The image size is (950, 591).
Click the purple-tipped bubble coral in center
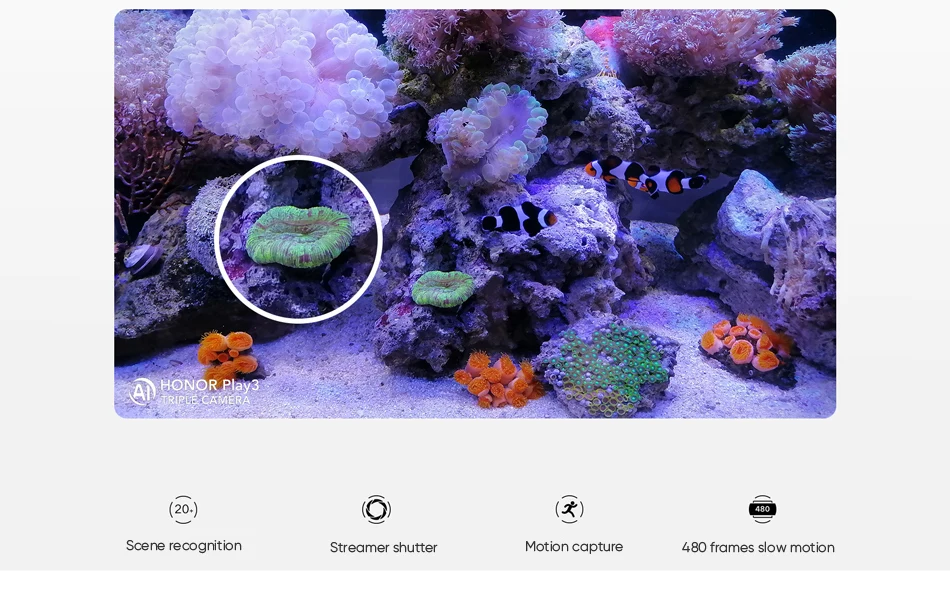pyautogui.click(x=490, y=135)
